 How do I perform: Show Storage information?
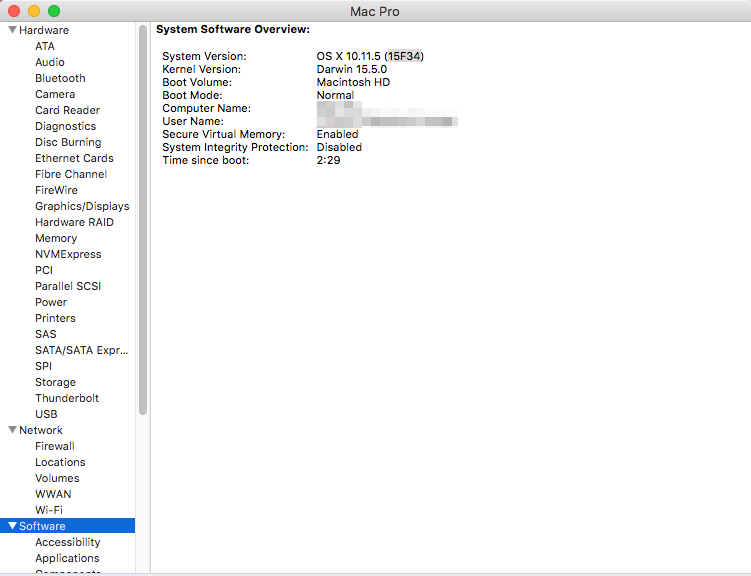tap(56, 382)
